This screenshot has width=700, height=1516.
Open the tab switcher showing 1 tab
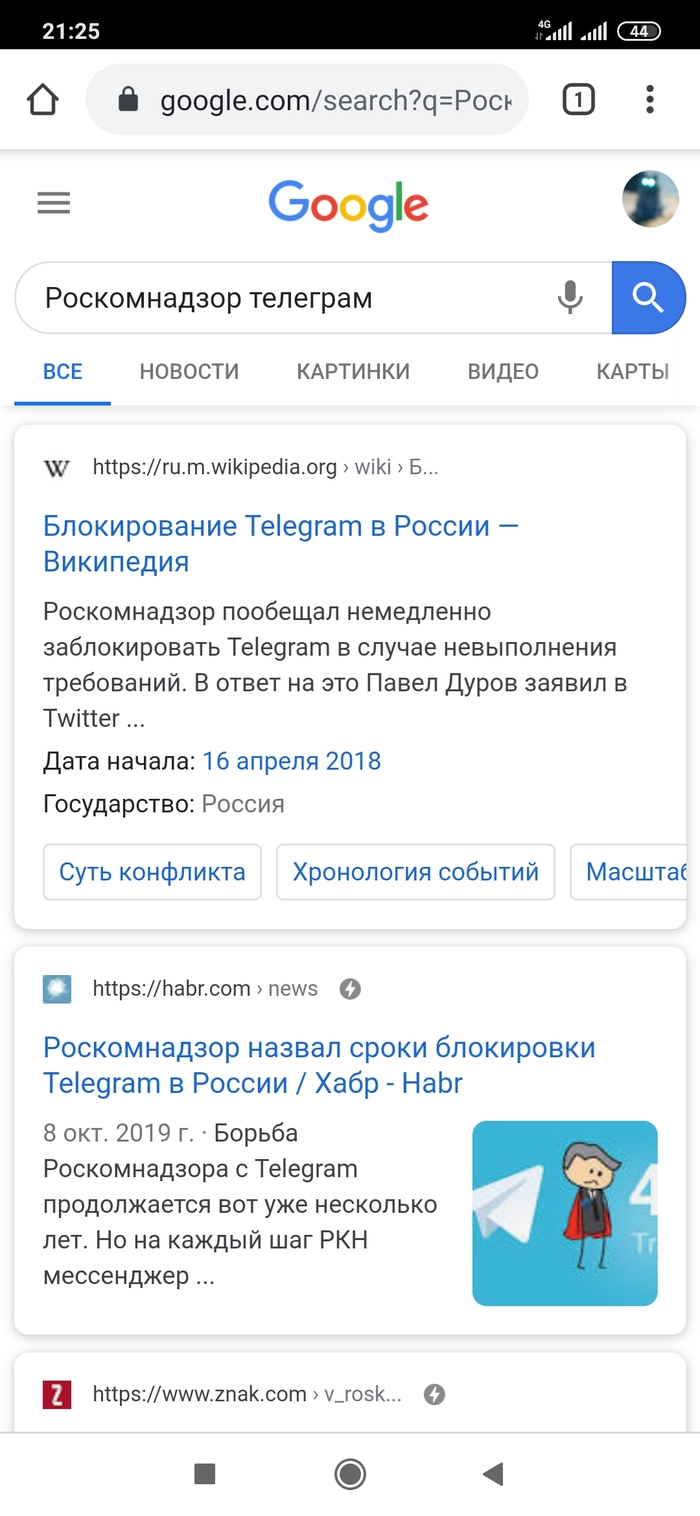pyautogui.click(x=578, y=100)
